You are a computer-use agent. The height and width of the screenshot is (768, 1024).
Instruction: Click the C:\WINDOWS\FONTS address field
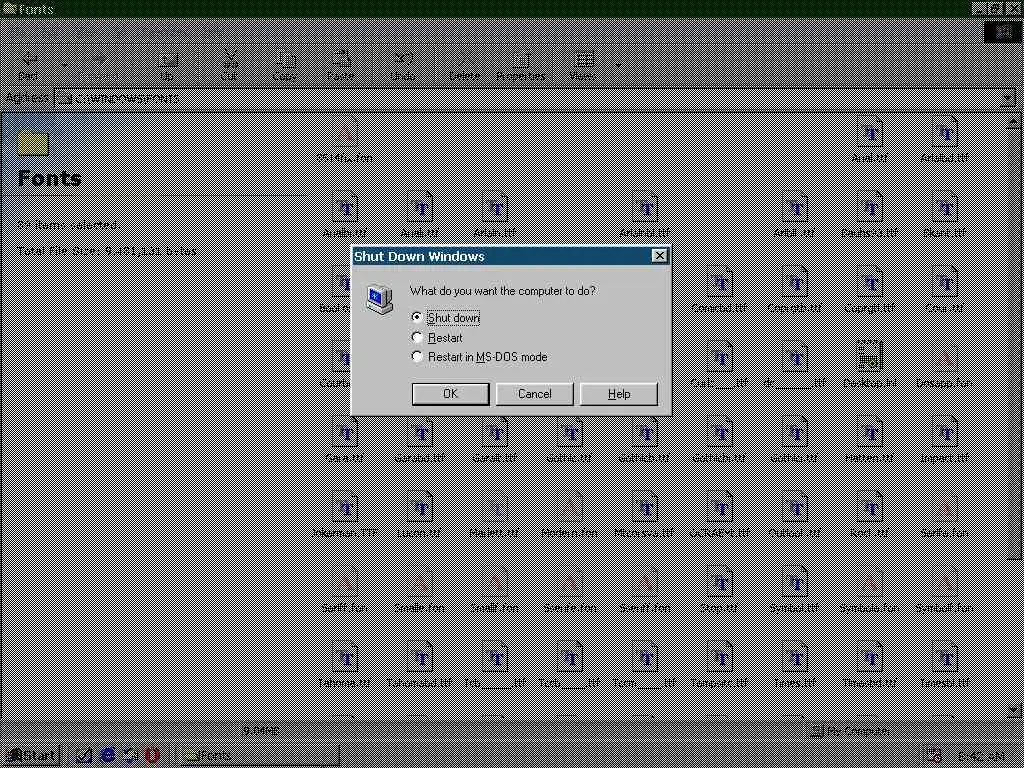click(528, 99)
